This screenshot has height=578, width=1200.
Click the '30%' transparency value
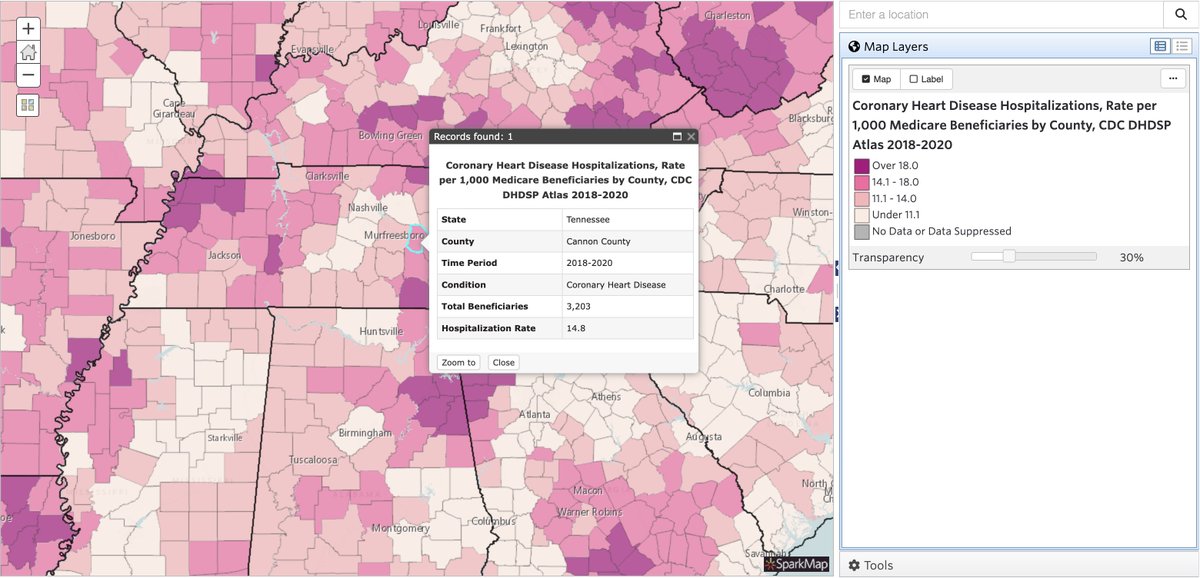[x=1131, y=258]
